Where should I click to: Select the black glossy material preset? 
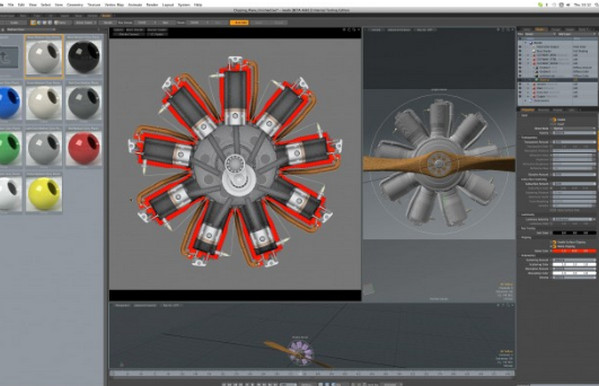point(84,57)
